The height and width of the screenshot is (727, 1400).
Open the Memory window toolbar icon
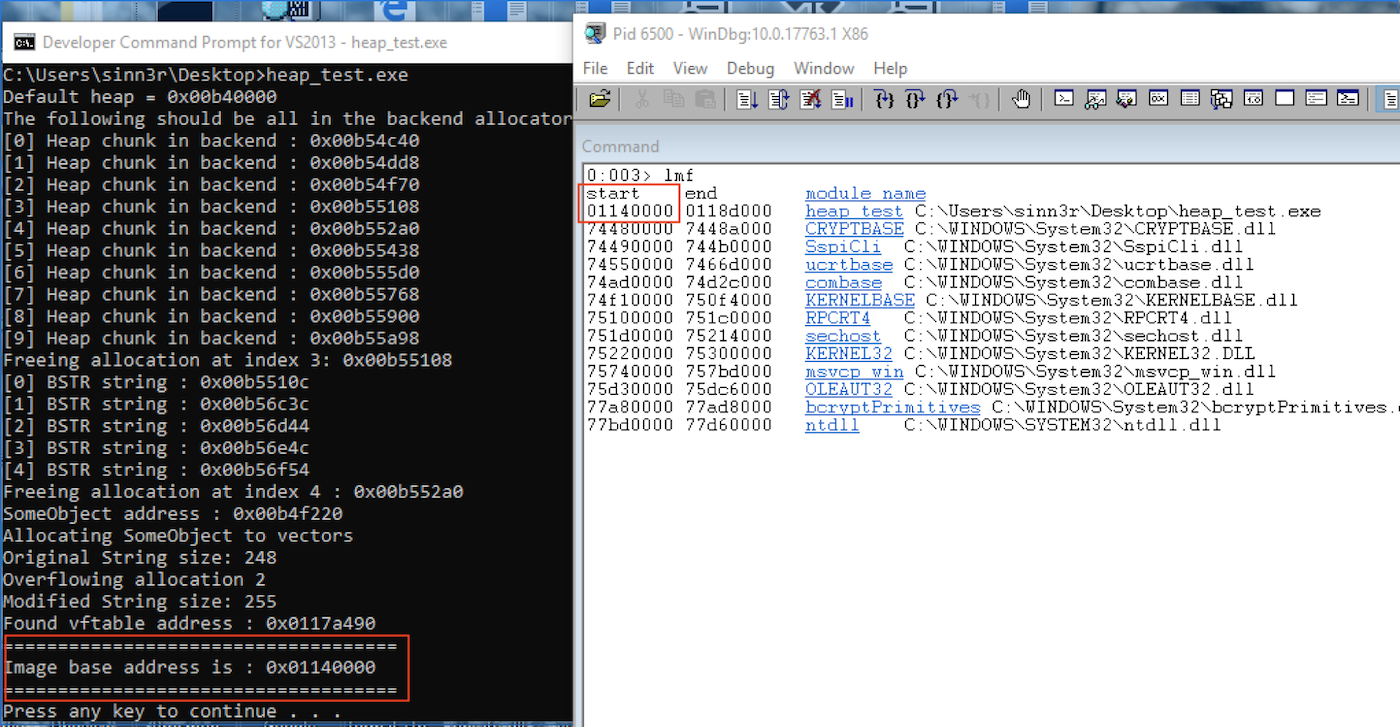[1190, 99]
